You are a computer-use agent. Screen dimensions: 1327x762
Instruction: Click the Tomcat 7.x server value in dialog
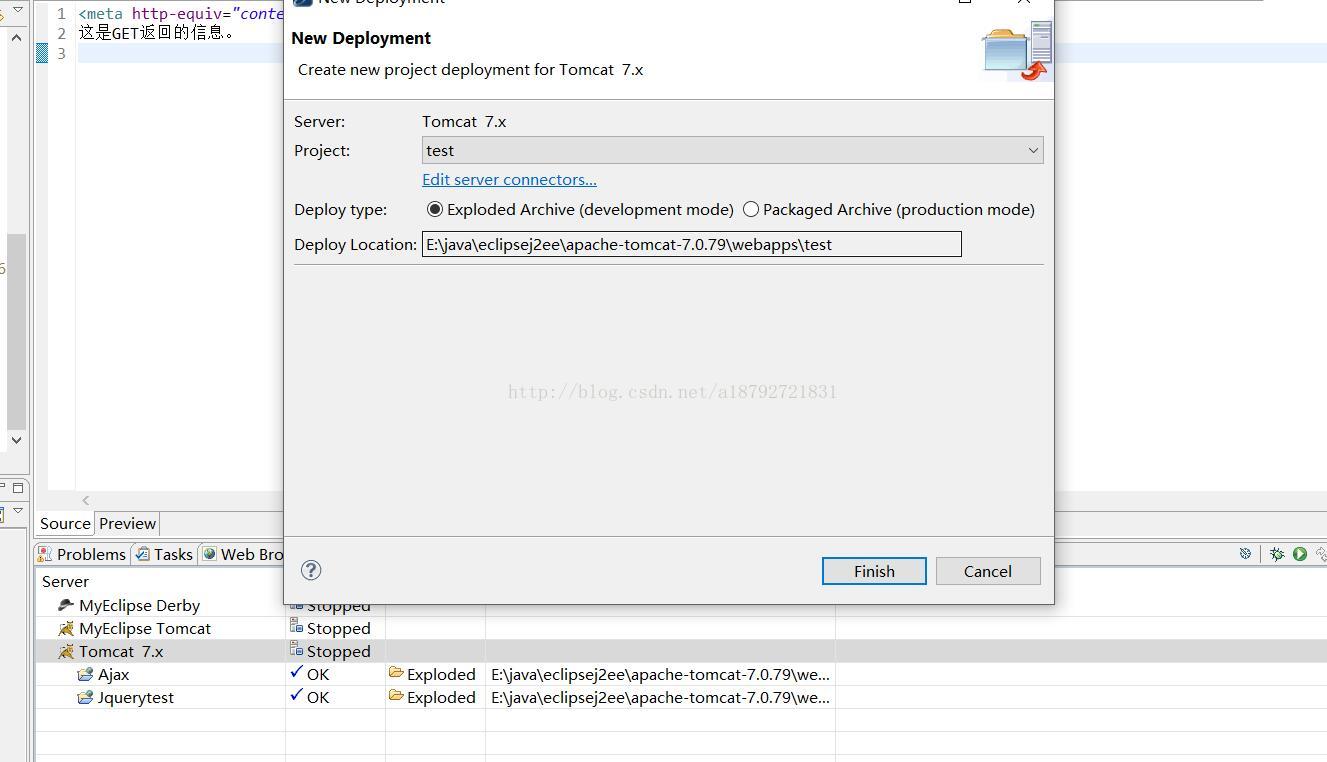(x=464, y=121)
